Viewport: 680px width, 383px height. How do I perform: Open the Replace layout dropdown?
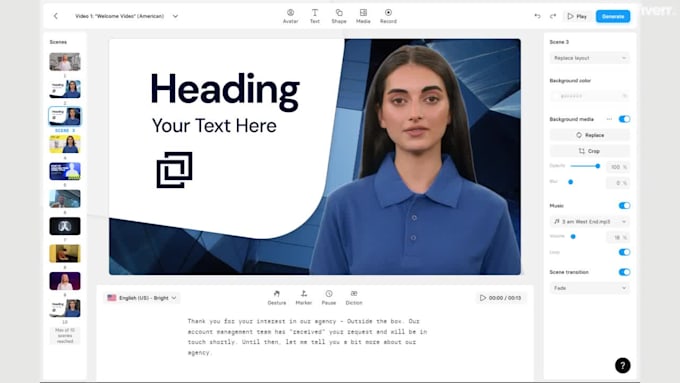point(590,58)
